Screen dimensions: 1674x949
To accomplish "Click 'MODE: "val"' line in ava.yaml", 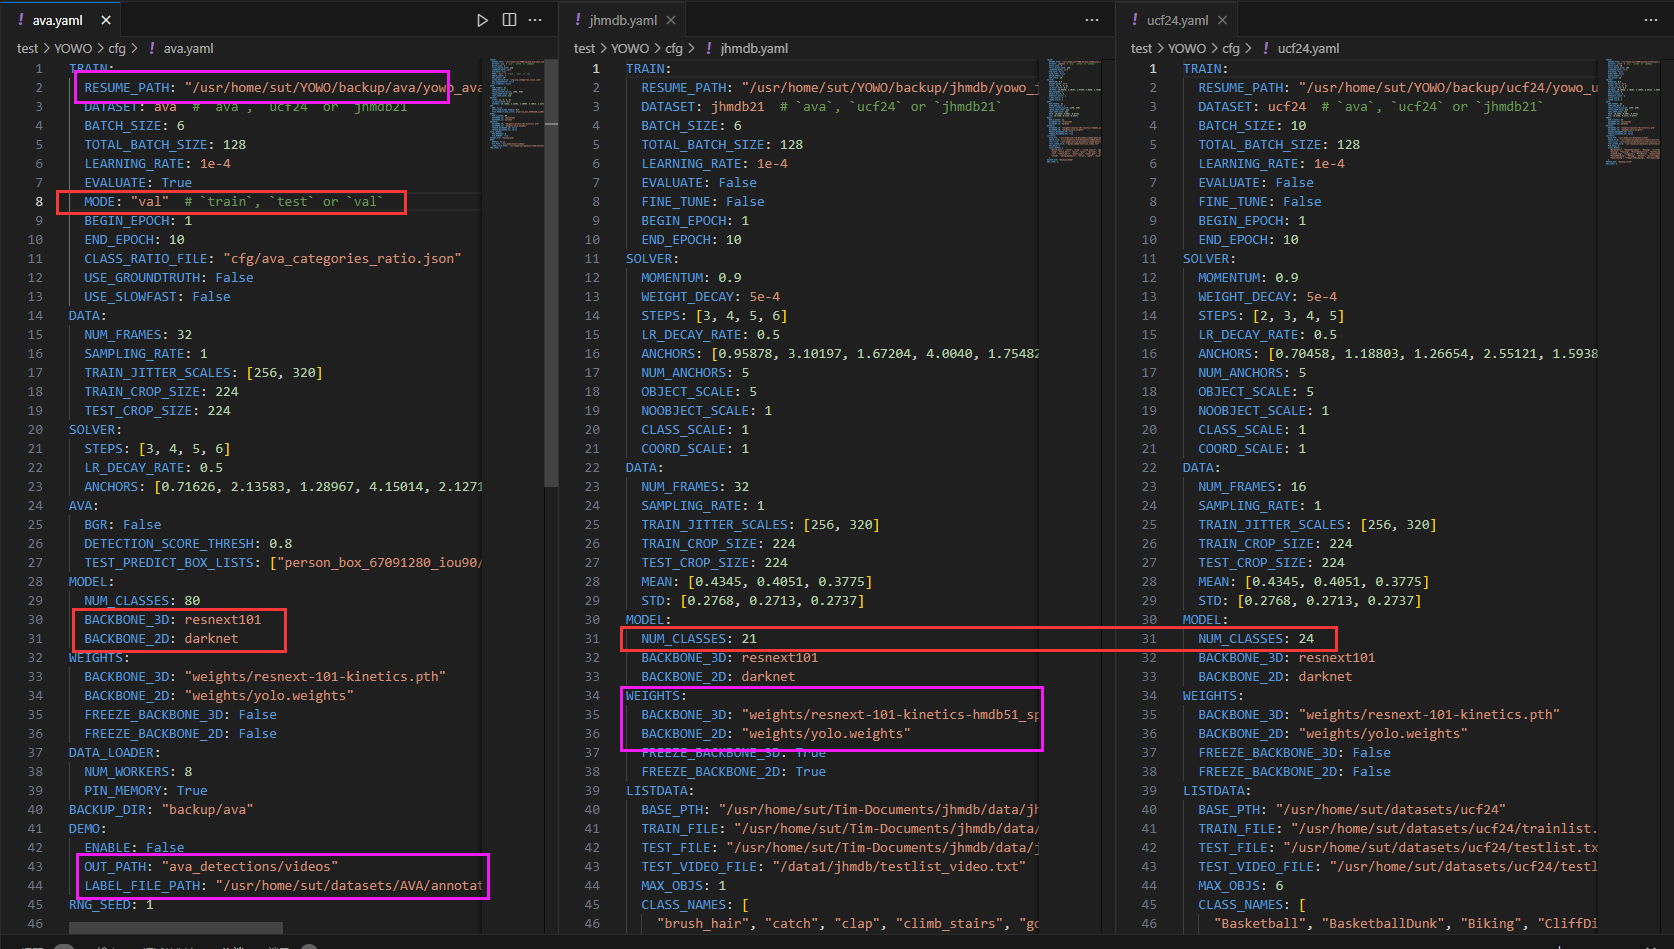I will pyautogui.click(x=232, y=201).
